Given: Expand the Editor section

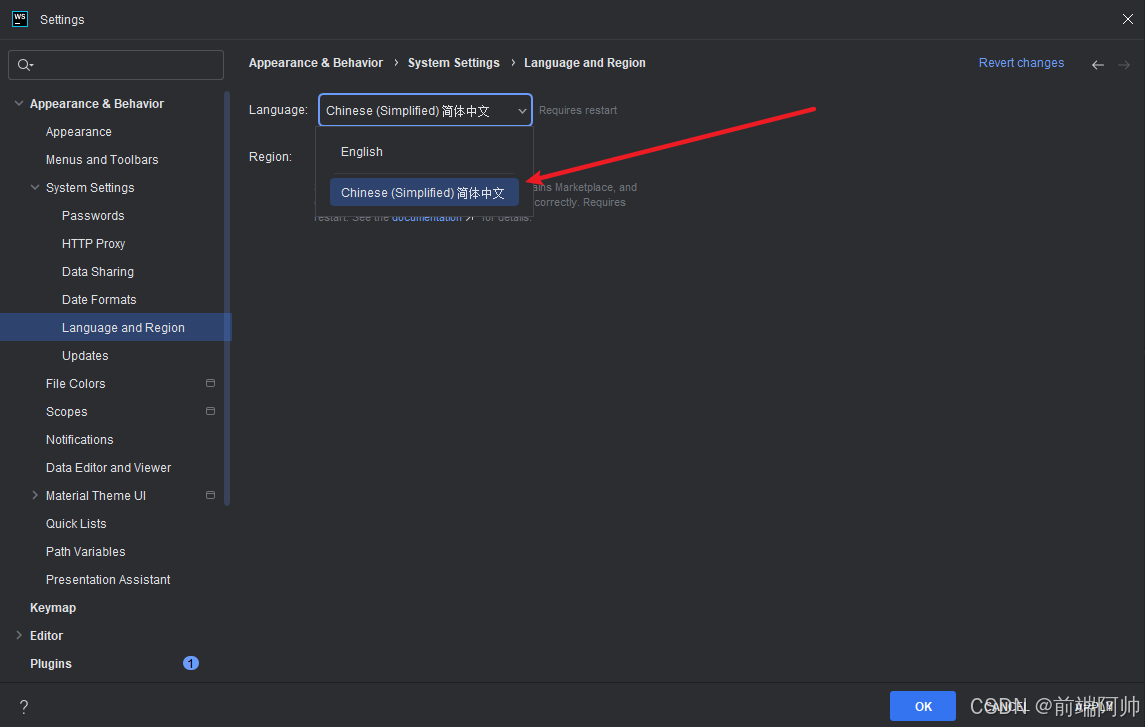Looking at the screenshot, I should [x=19, y=635].
